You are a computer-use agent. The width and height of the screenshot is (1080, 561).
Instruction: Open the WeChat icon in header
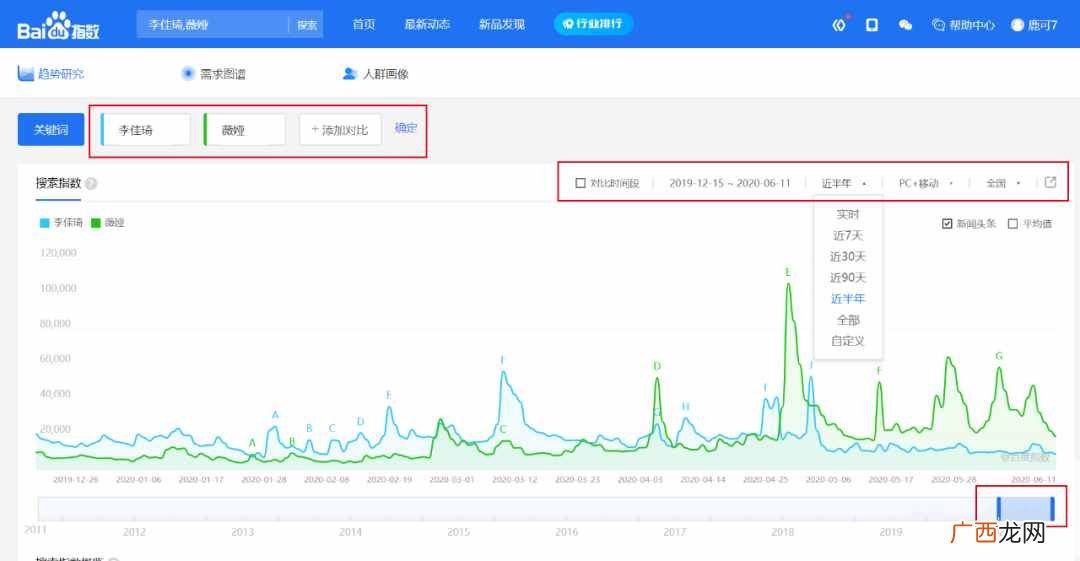pos(905,25)
